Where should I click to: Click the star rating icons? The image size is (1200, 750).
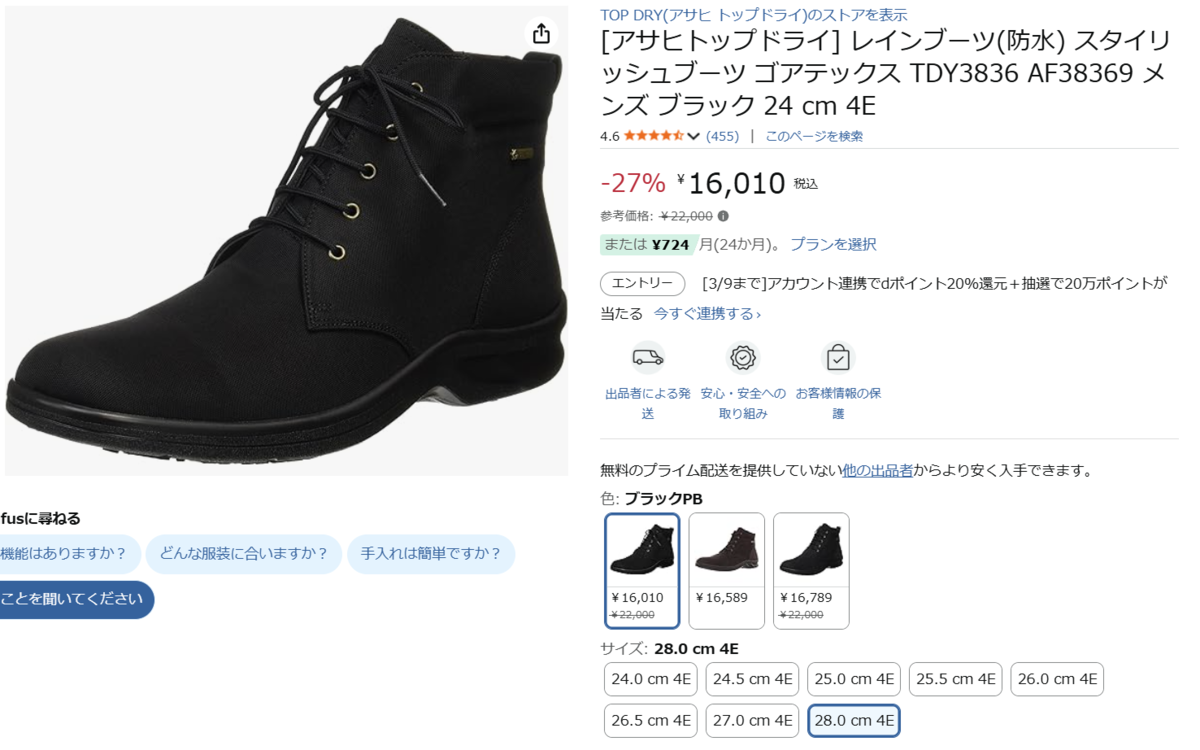[x=654, y=136]
